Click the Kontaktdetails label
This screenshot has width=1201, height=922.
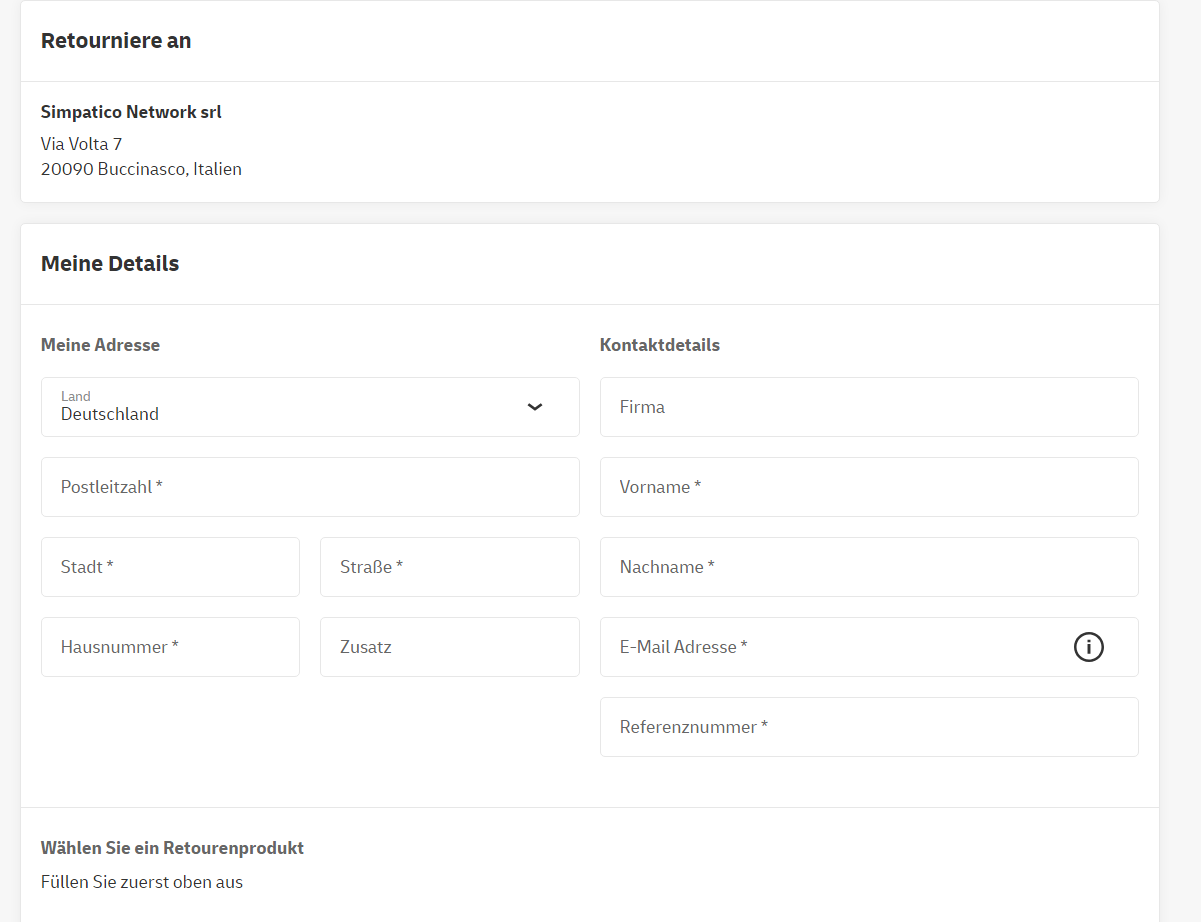click(659, 345)
